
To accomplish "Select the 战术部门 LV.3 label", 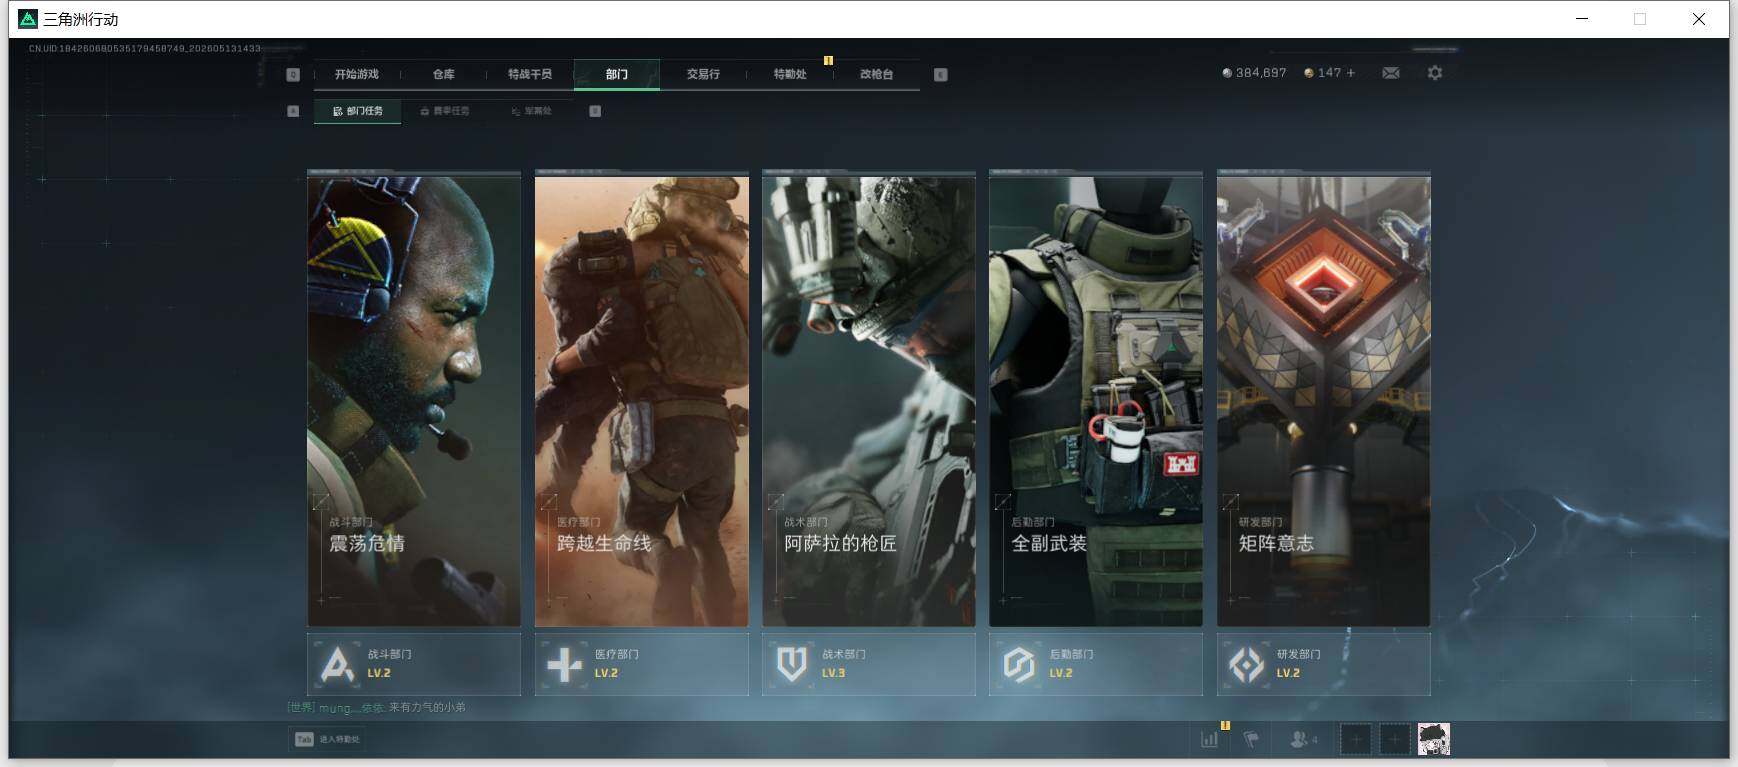I will (x=843, y=664).
